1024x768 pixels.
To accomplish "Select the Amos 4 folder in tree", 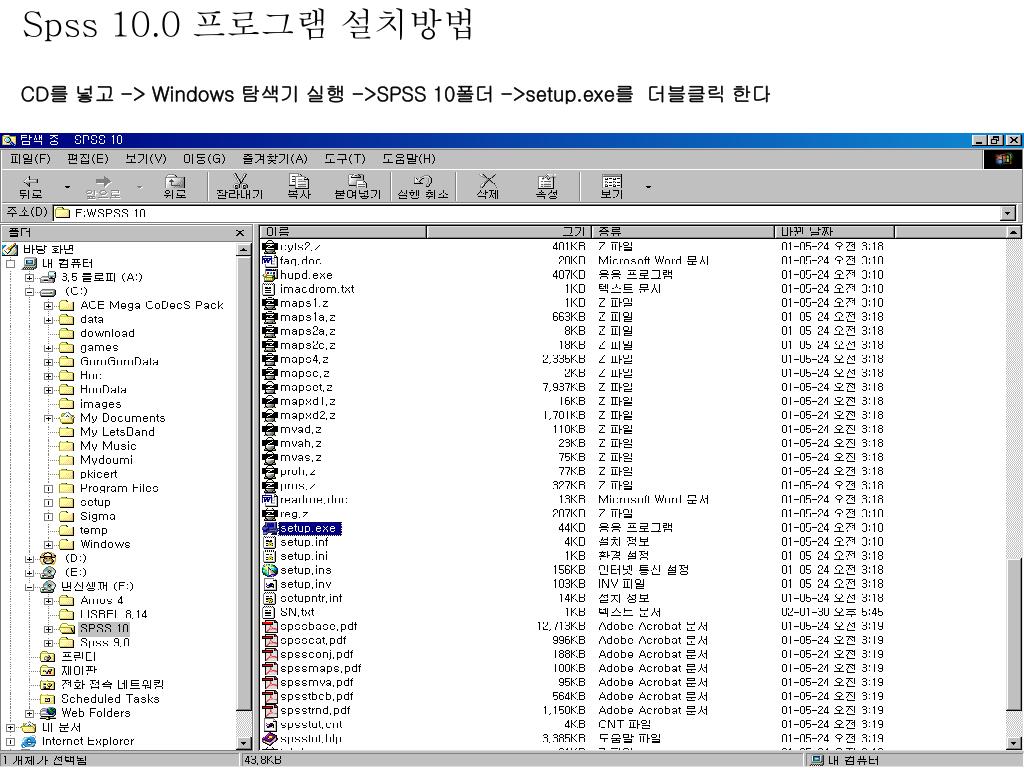I will [x=102, y=600].
